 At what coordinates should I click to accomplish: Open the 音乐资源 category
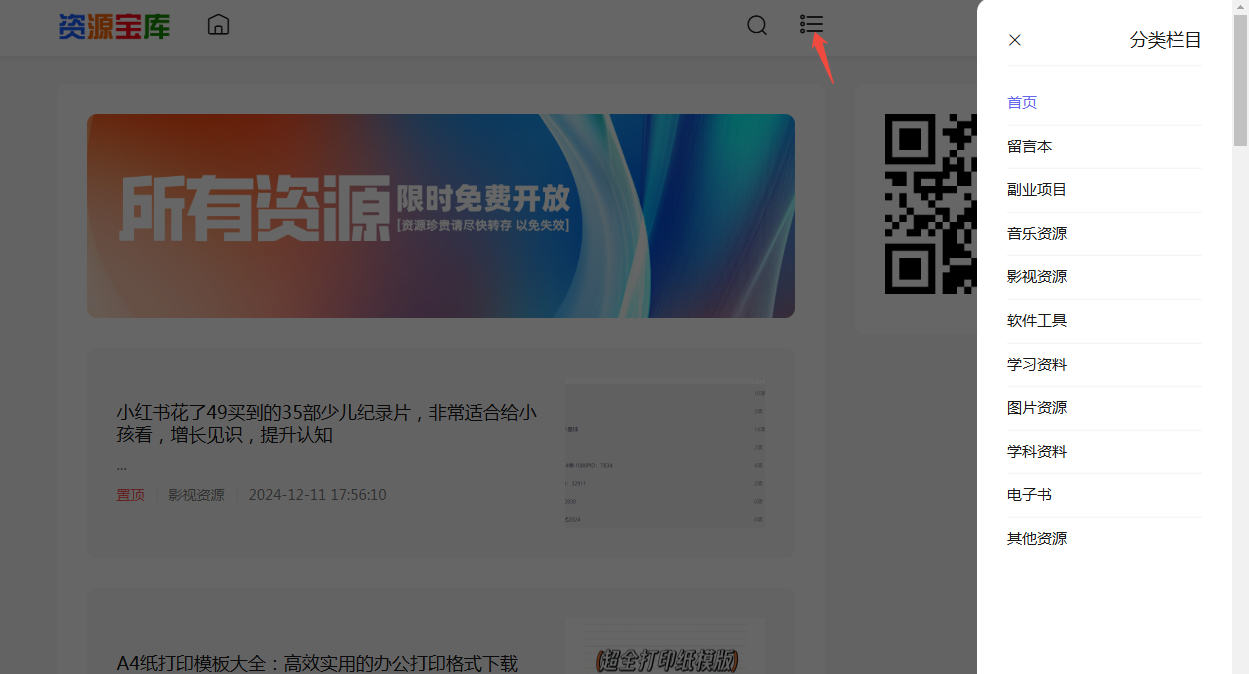pos(1037,233)
